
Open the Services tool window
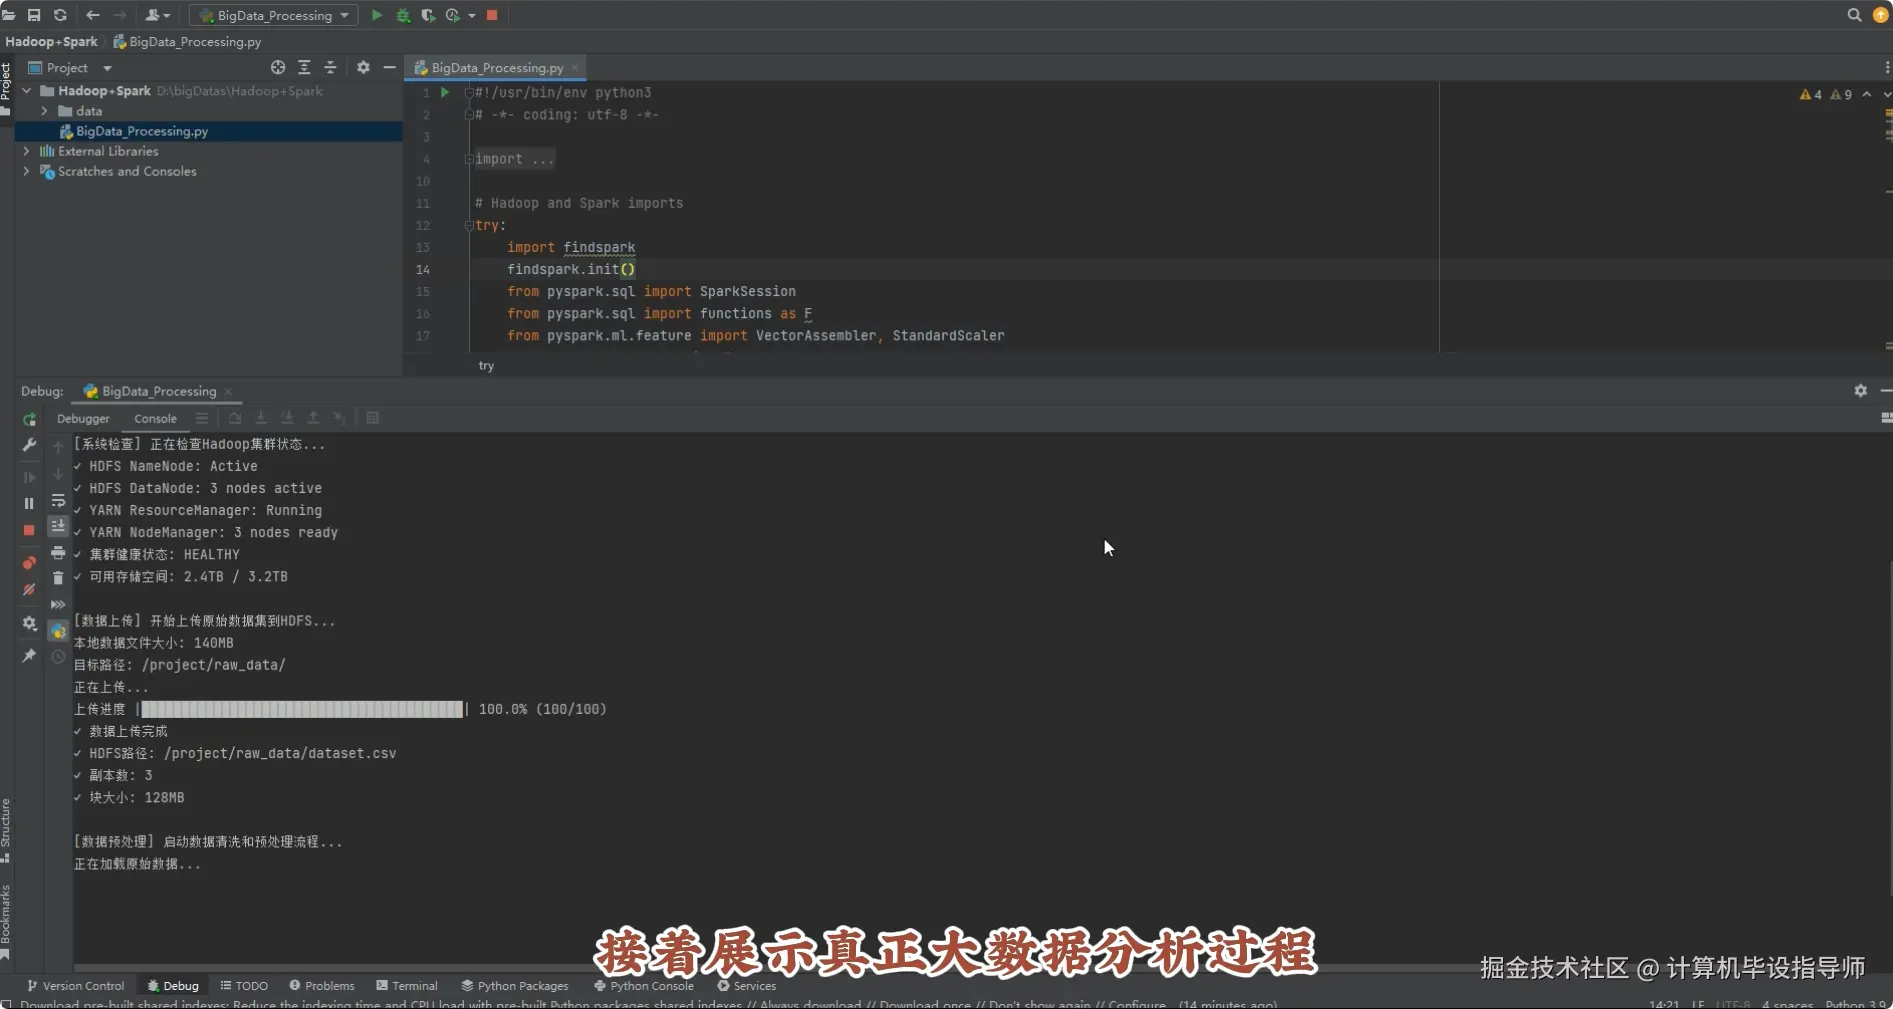tap(746, 986)
